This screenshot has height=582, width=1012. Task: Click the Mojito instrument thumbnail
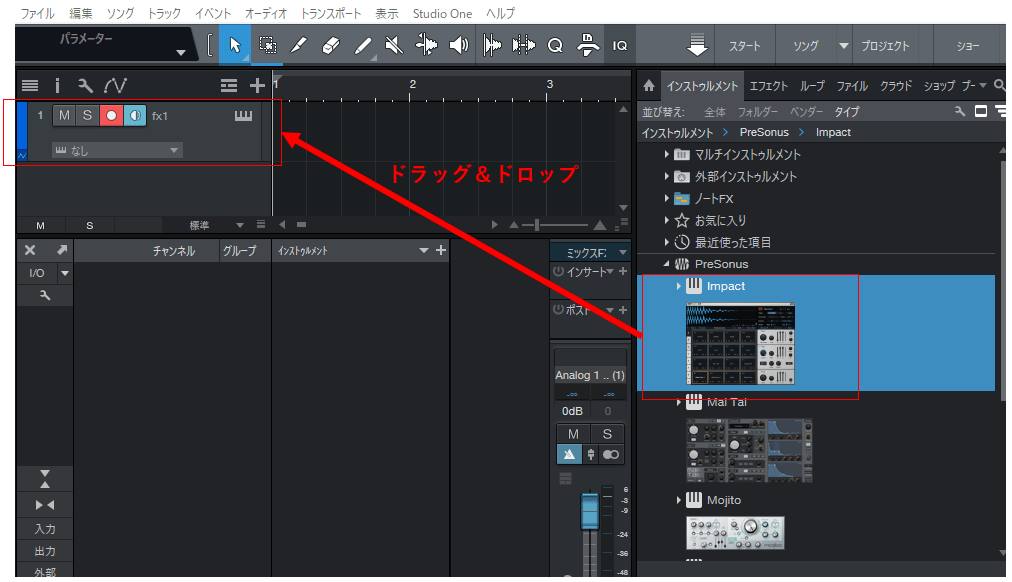click(735, 533)
